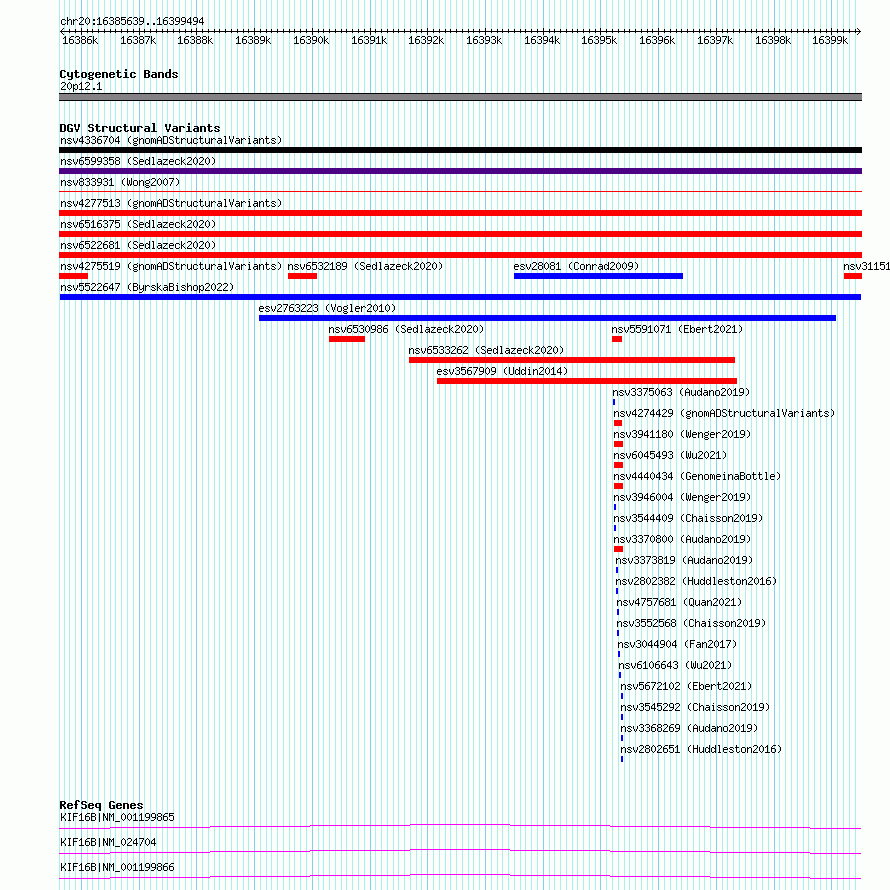This screenshot has width=890, height=890.
Task: Click the gray 20p12.1 cytogenetic band bar
Action: 460,97
